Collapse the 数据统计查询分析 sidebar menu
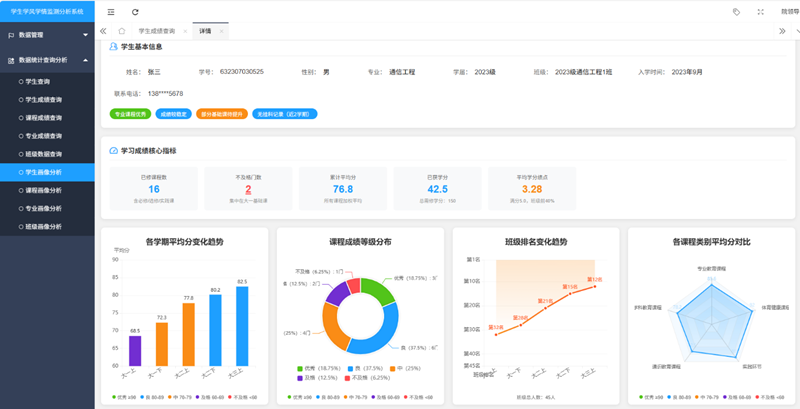The width and height of the screenshot is (800, 409). (x=48, y=60)
